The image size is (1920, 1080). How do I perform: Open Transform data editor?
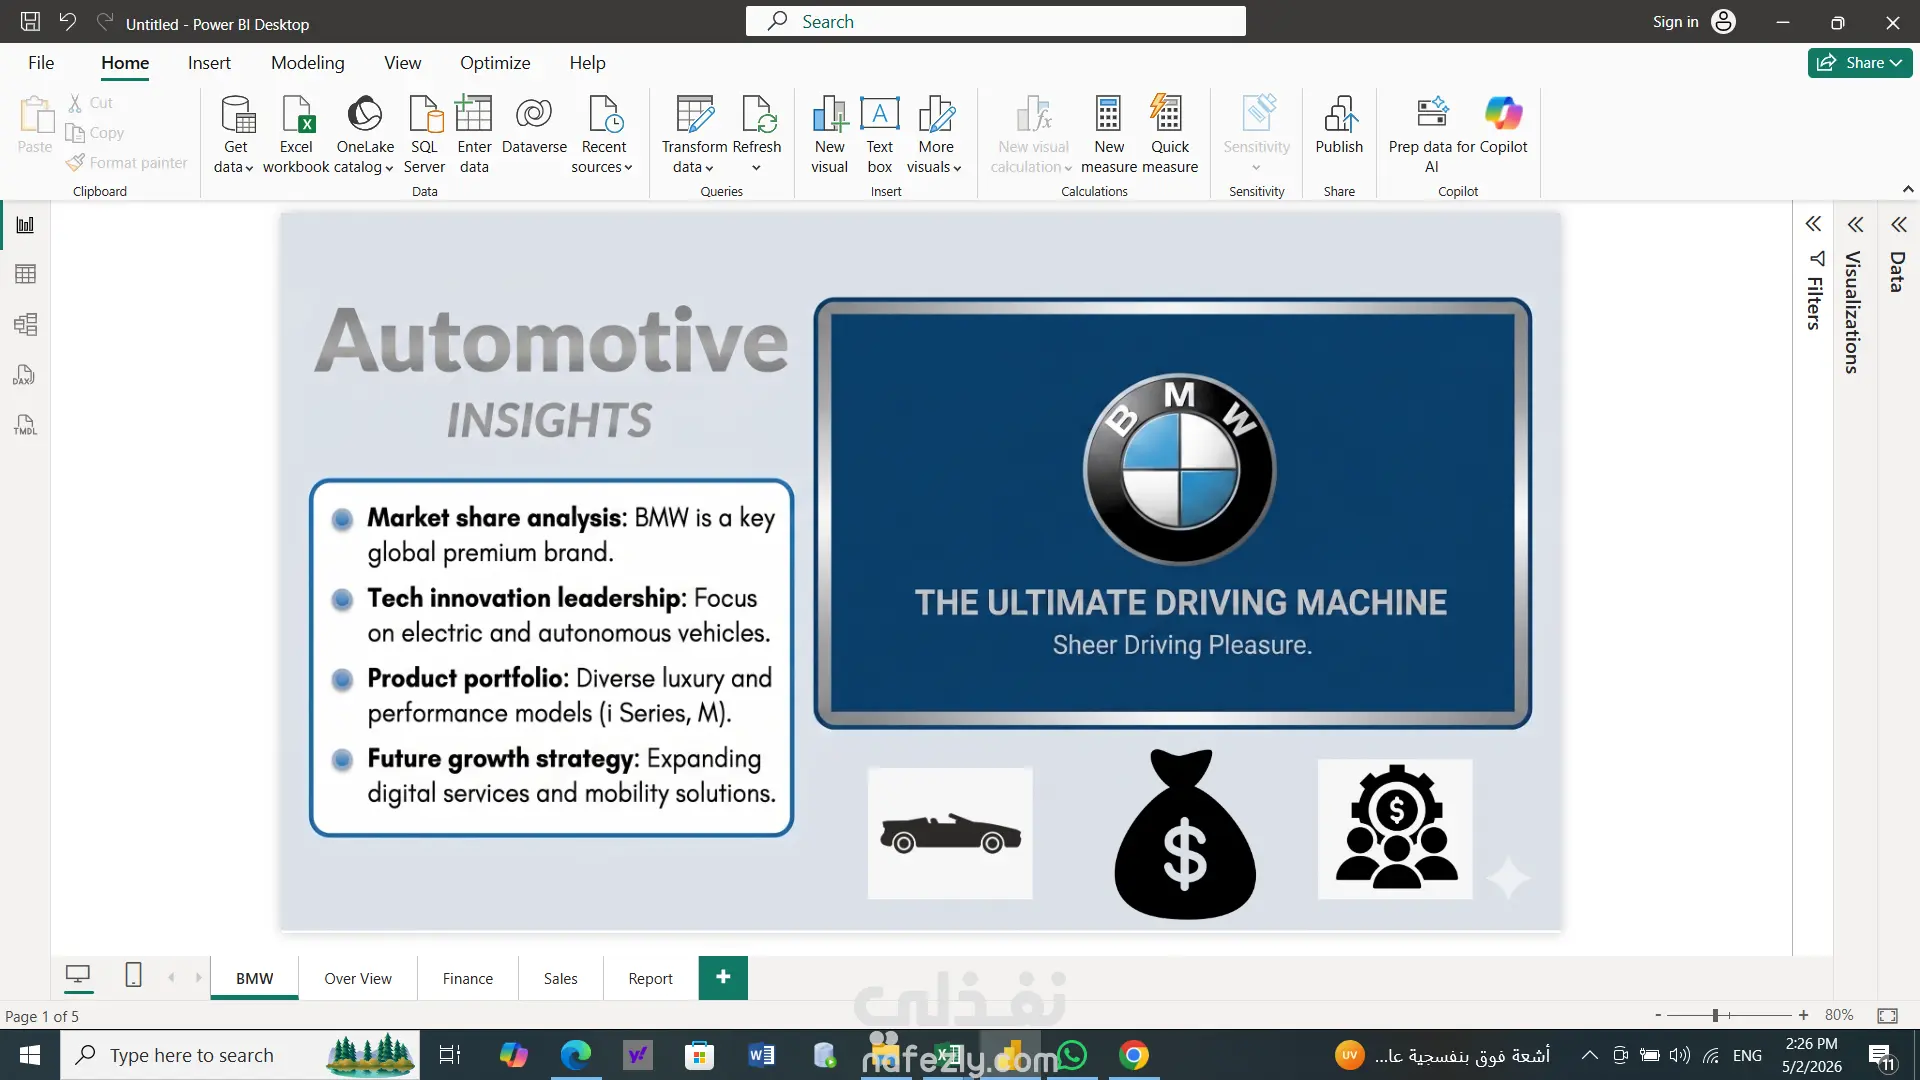pos(694,135)
